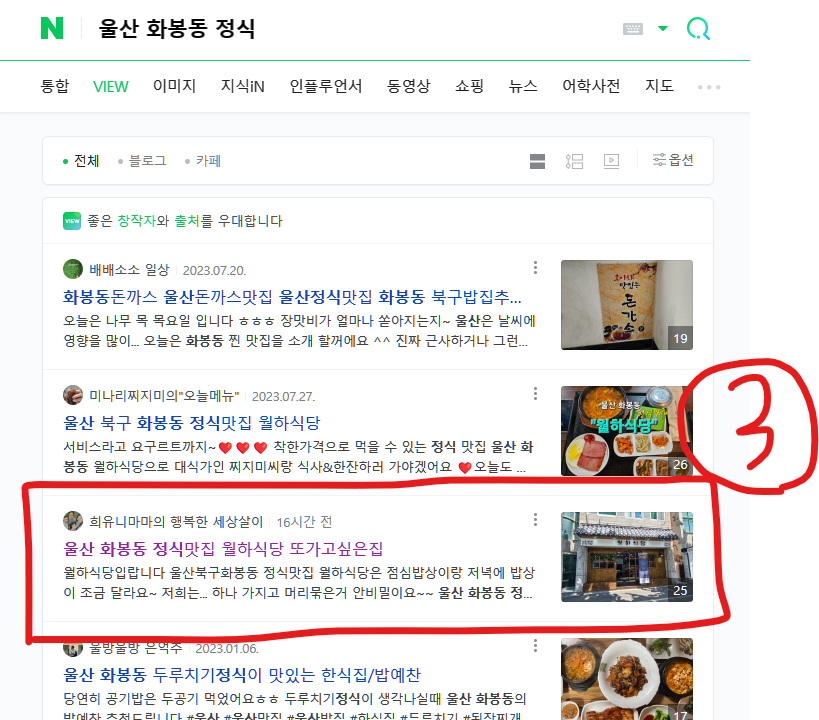The height and width of the screenshot is (720, 819).
Task: Click the date 2023.07.27.
Action: (x=284, y=397)
